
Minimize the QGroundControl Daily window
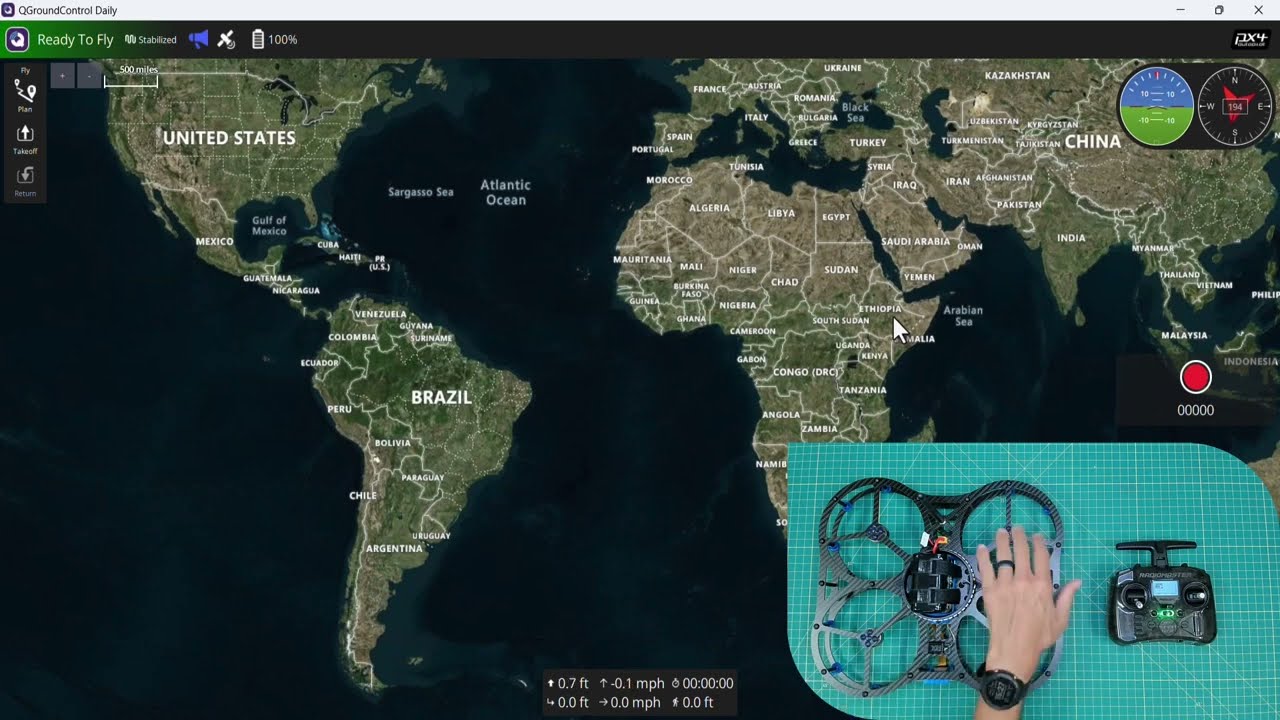1181,10
